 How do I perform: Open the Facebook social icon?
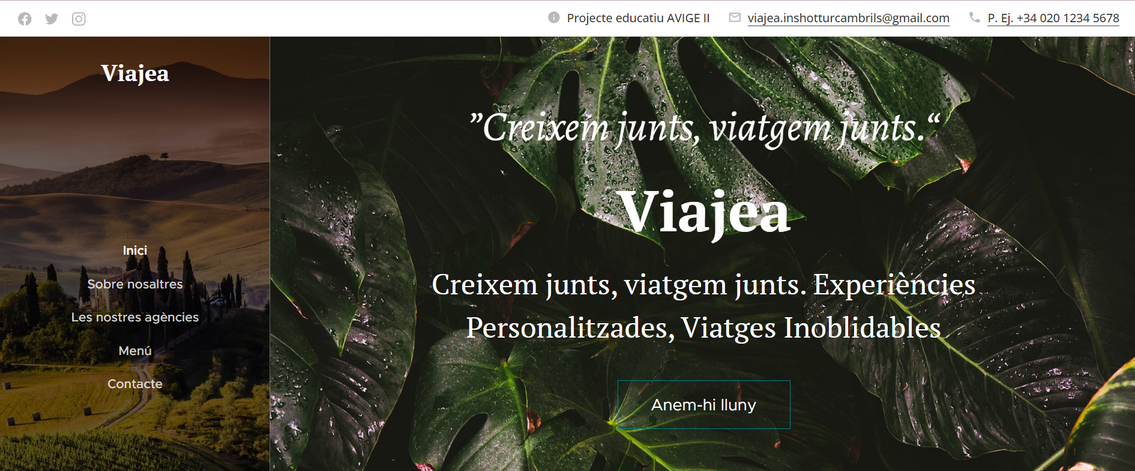point(25,19)
